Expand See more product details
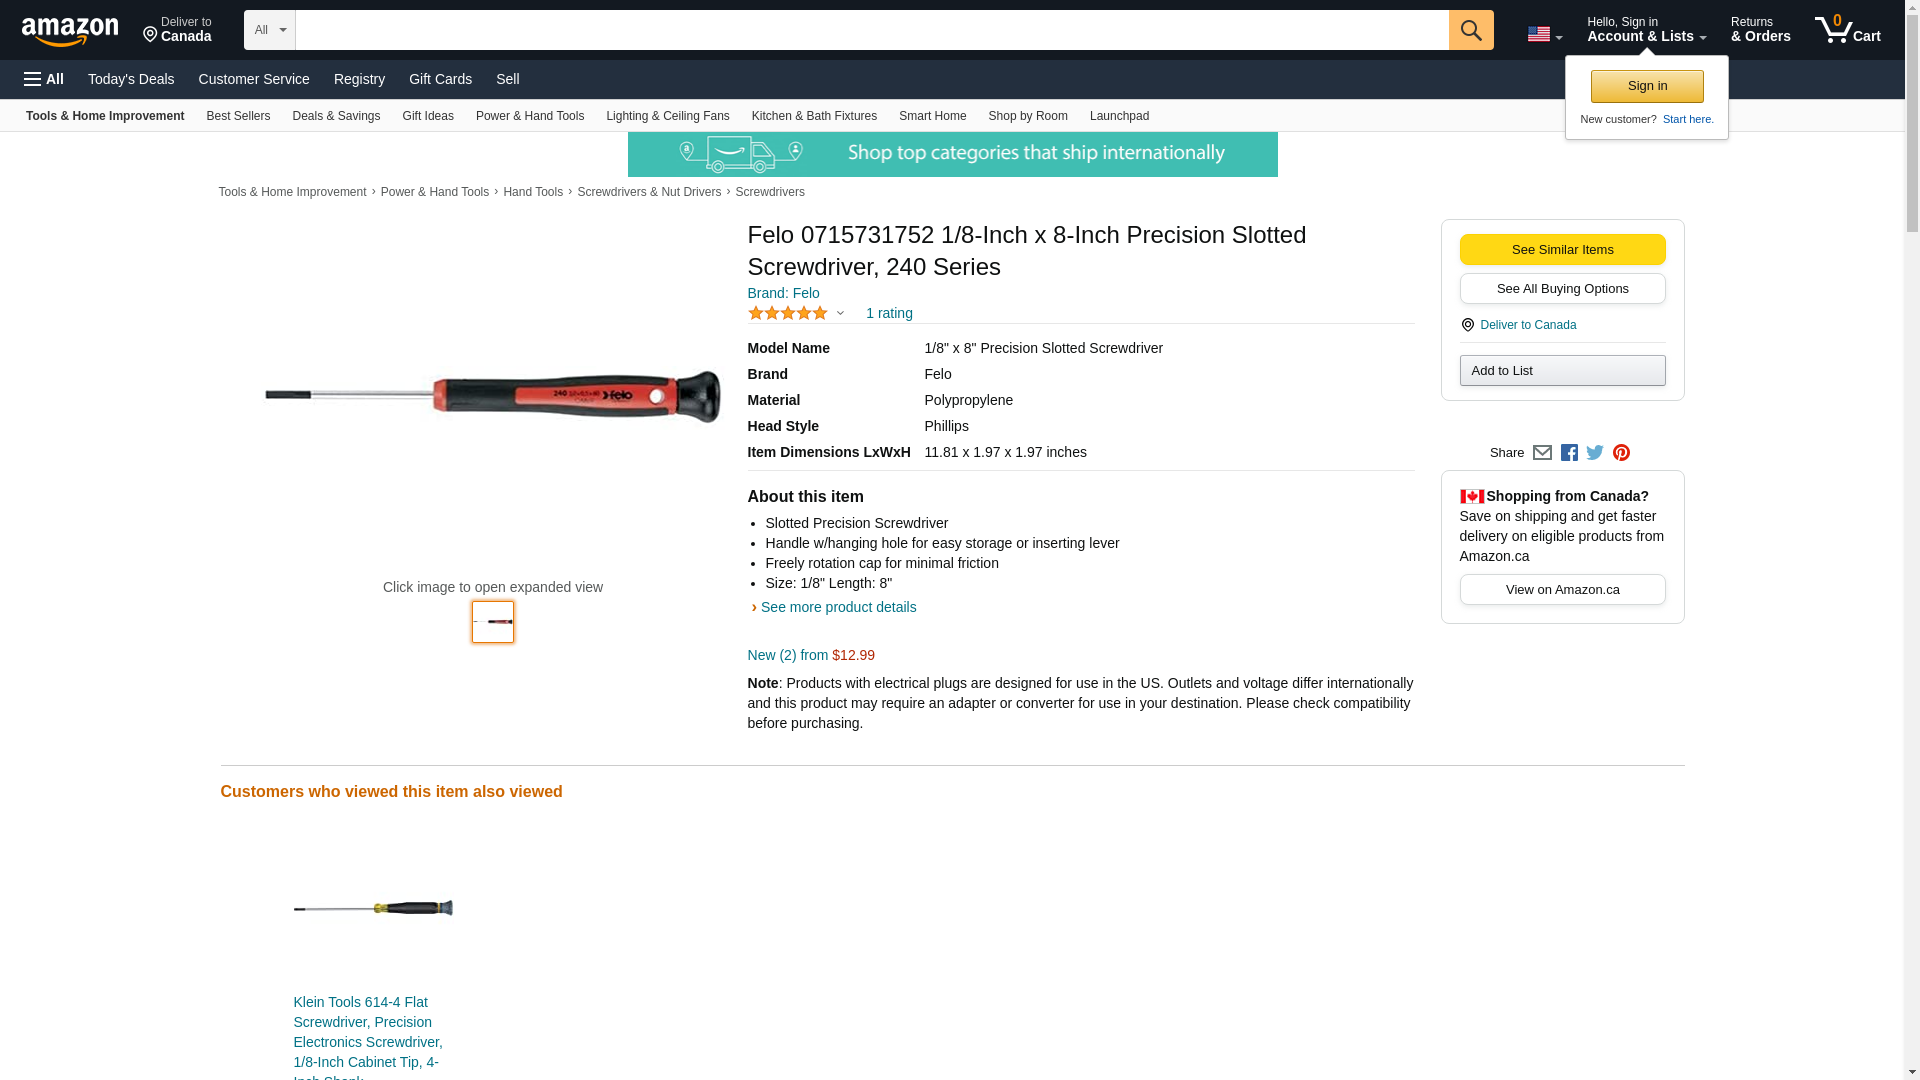1920x1080 pixels. [837, 607]
